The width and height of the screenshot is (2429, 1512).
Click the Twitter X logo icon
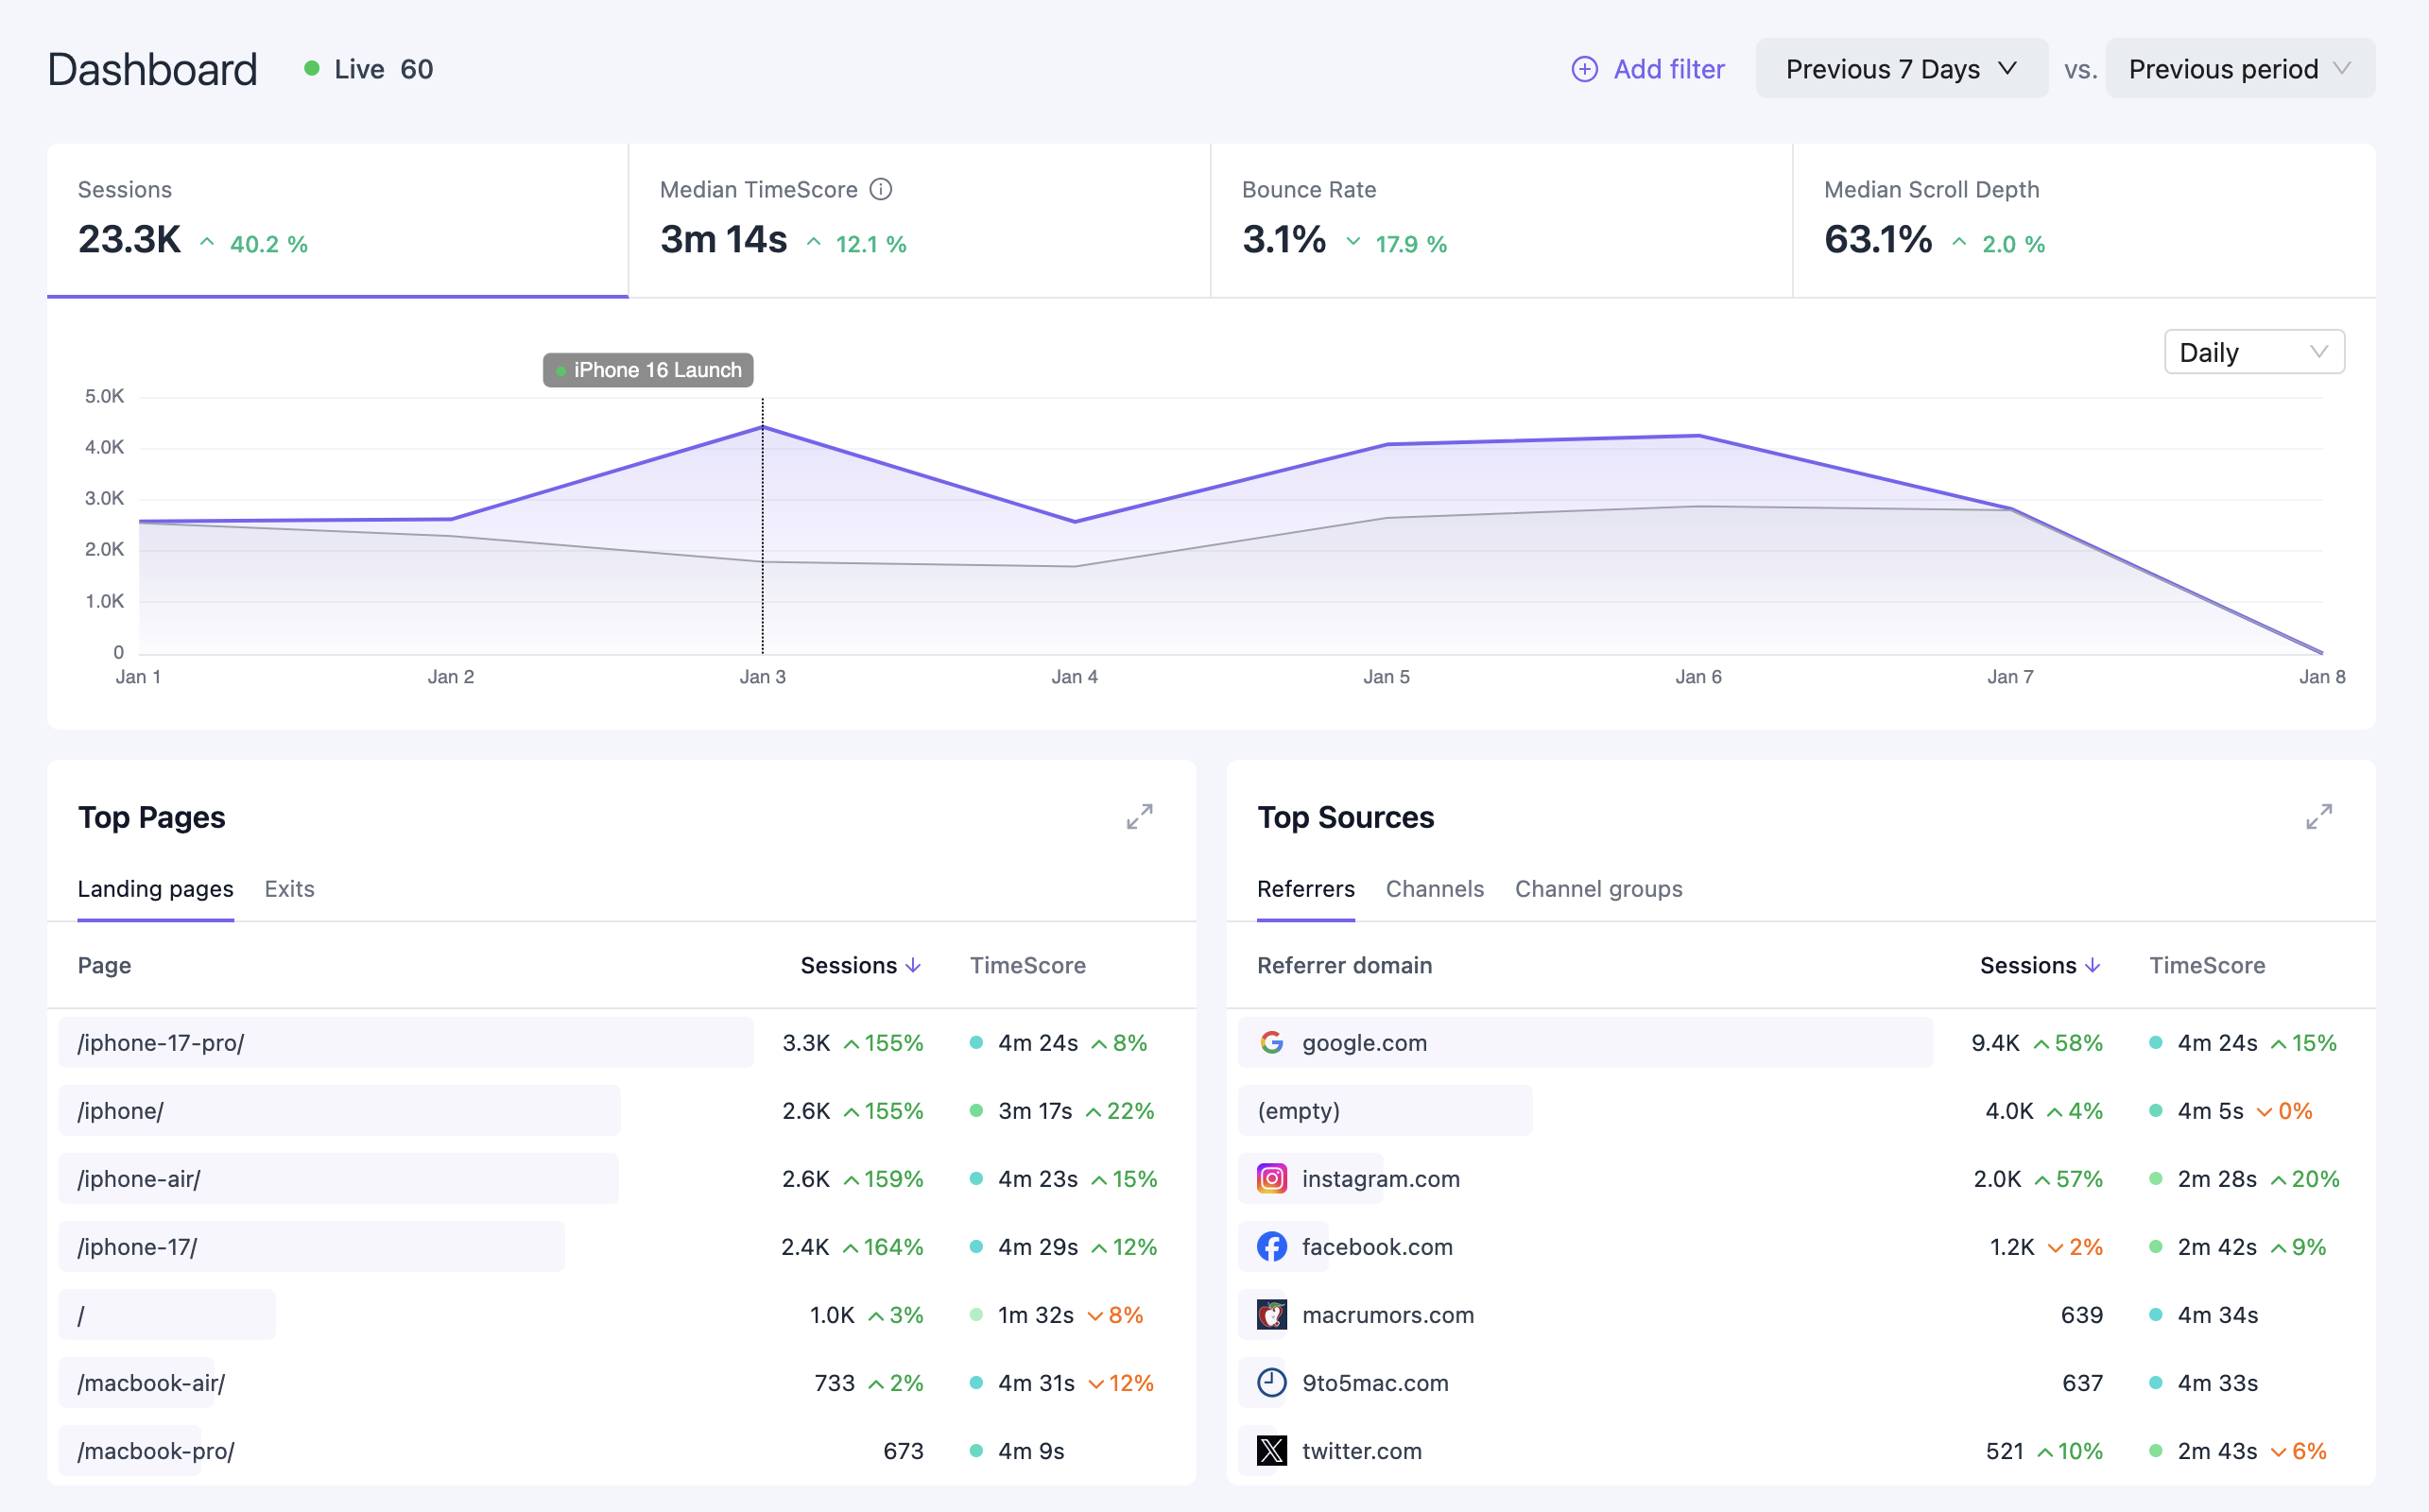pyautogui.click(x=1272, y=1451)
